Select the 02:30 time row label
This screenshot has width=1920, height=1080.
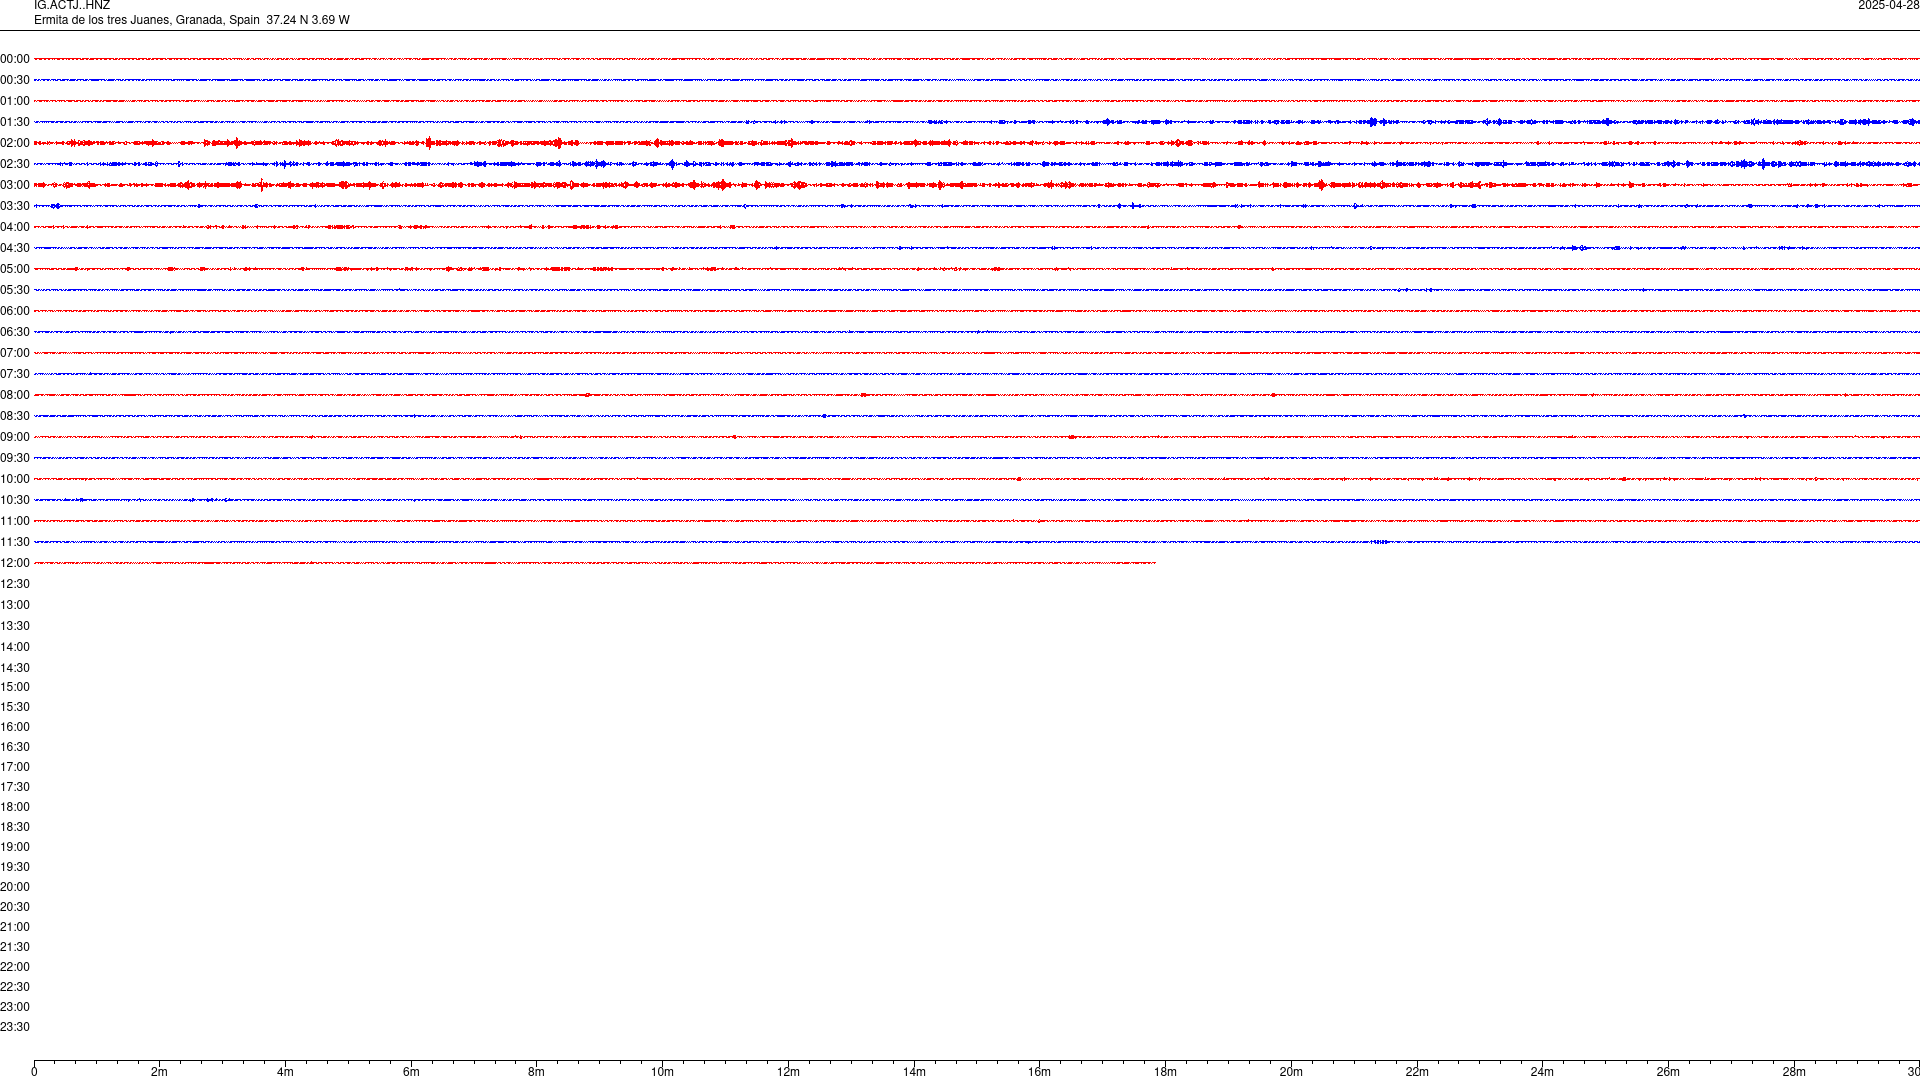click(x=15, y=164)
